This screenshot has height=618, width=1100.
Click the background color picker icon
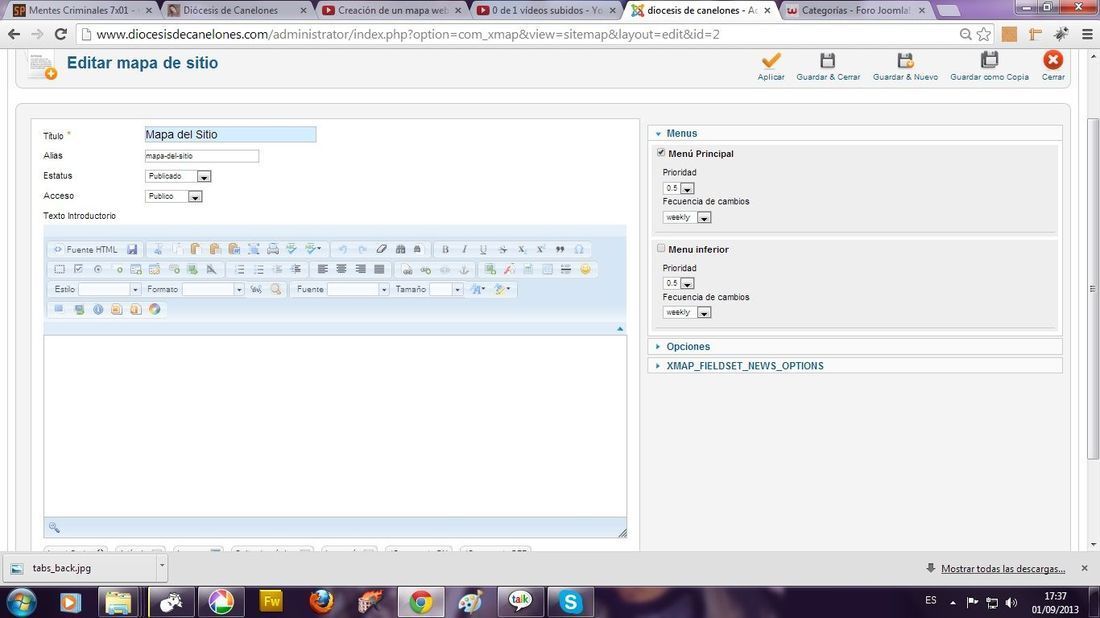click(x=502, y=289)
